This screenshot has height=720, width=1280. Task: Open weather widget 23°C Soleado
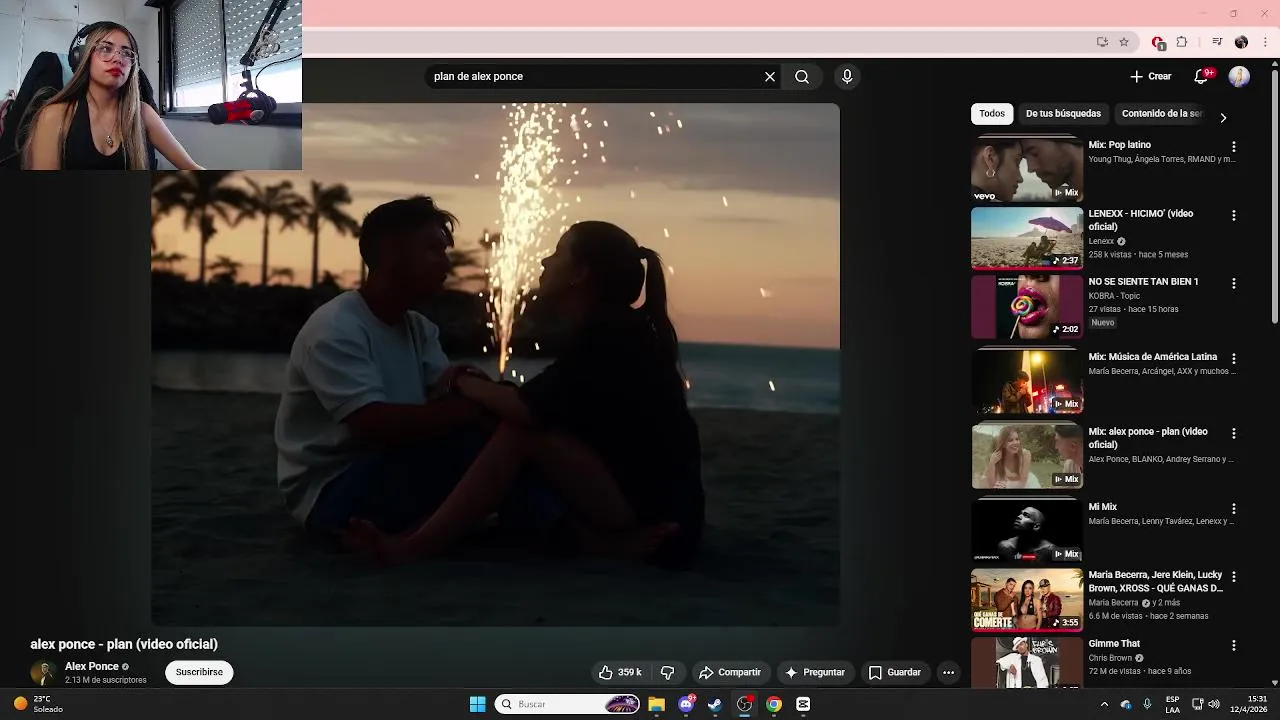coord(38,704)
